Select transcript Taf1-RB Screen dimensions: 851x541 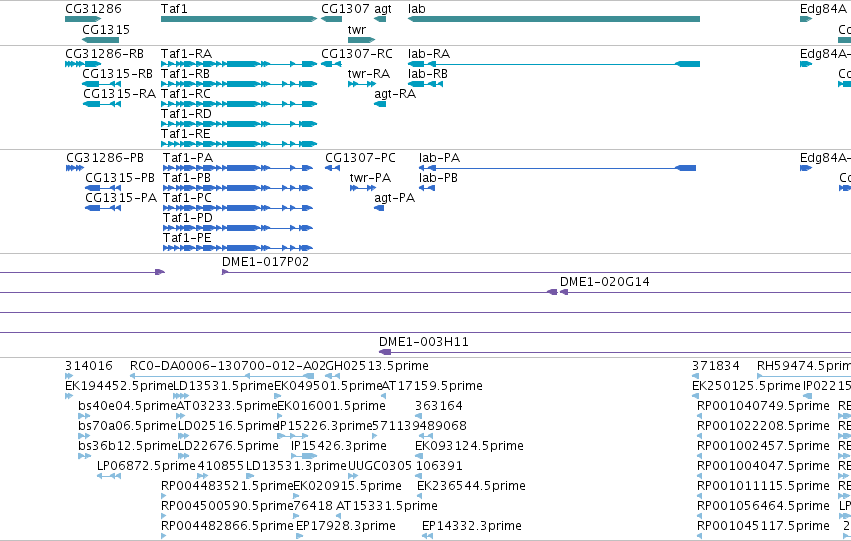(239, 84)
